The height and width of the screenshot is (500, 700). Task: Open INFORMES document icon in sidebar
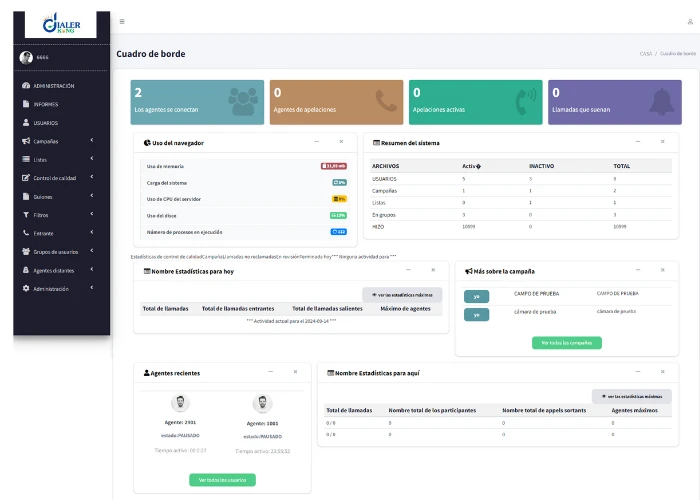(x=26, y=104)
